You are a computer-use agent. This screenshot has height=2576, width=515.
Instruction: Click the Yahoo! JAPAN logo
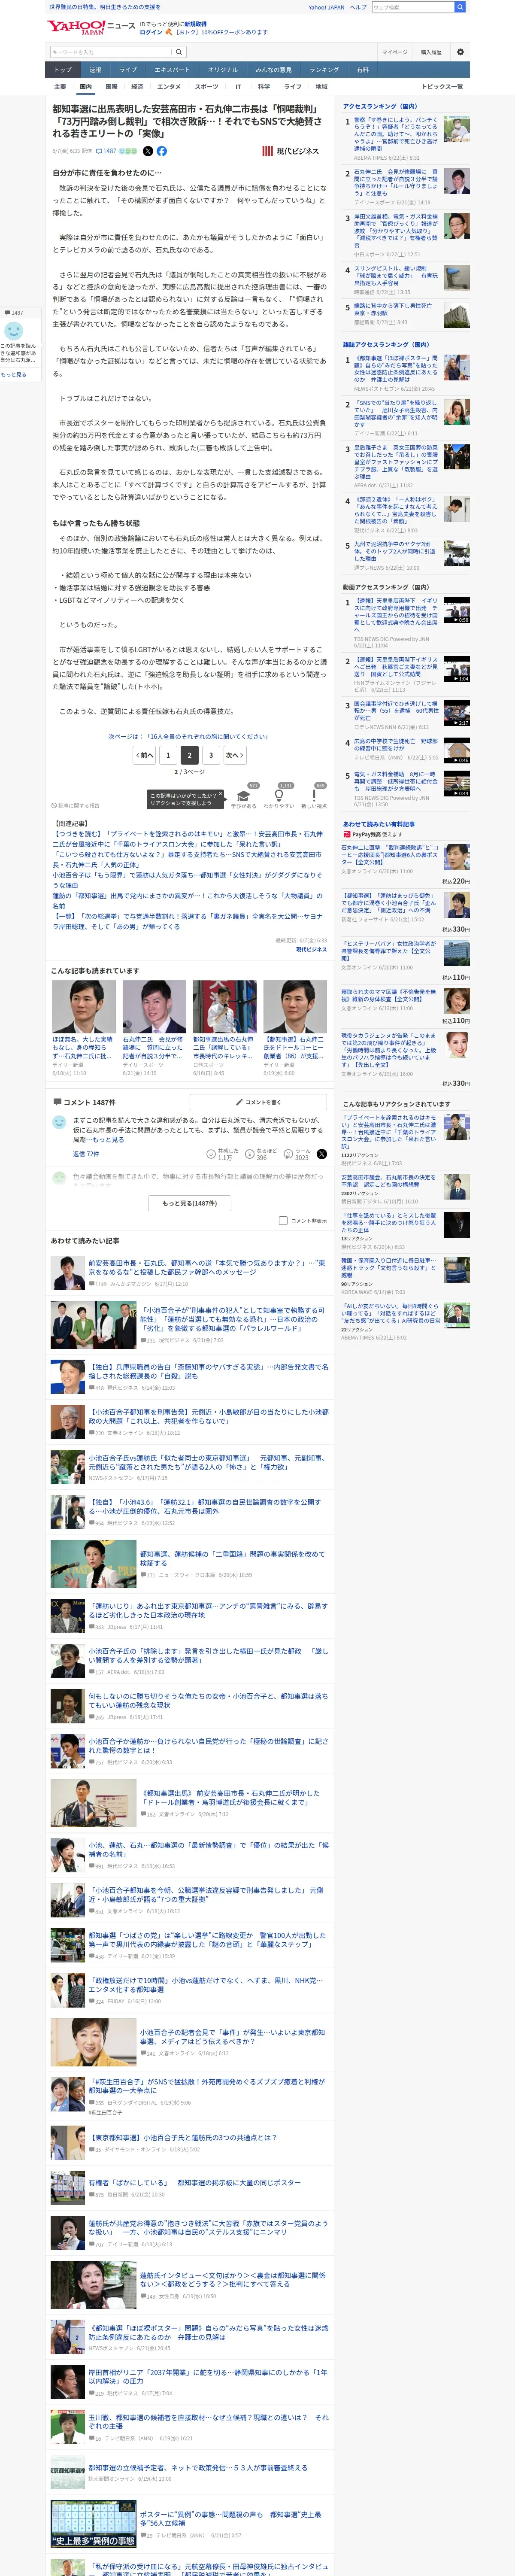(76, 27)
